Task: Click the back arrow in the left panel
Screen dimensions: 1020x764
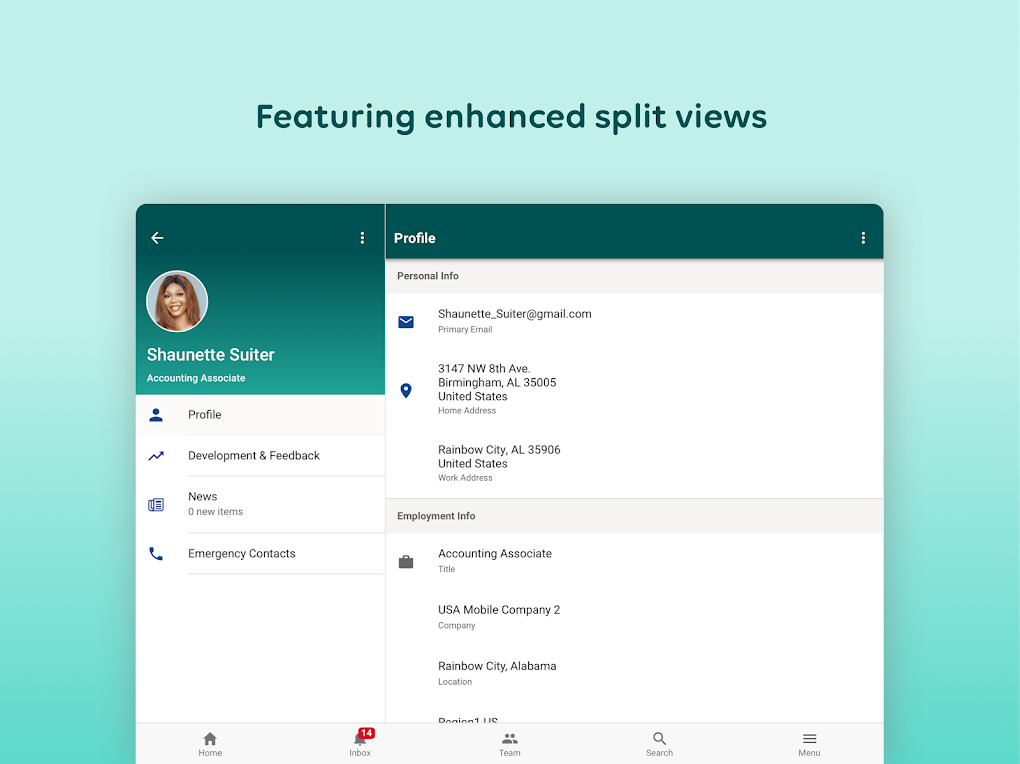Action: (x=157, y=238)
